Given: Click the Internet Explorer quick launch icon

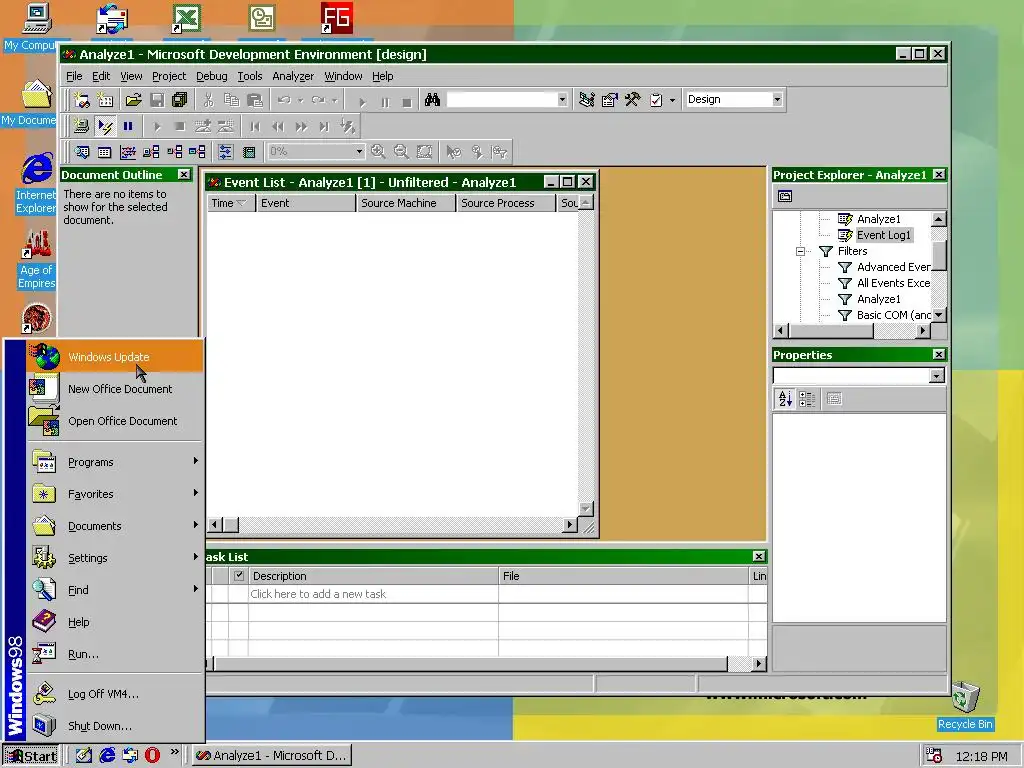Looking at the screenshot, I should (x=107, y=756).
